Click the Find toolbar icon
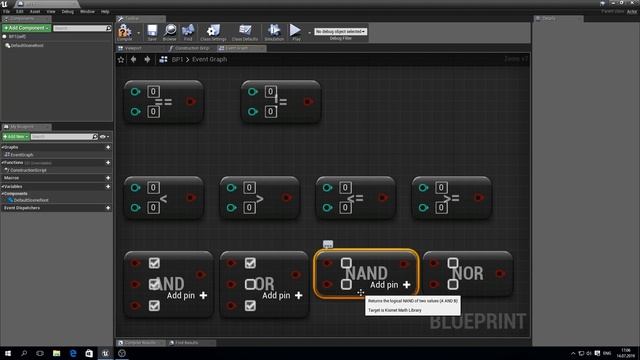The height and width of the screenshot is (360, 640). click(x=188, y=32)
